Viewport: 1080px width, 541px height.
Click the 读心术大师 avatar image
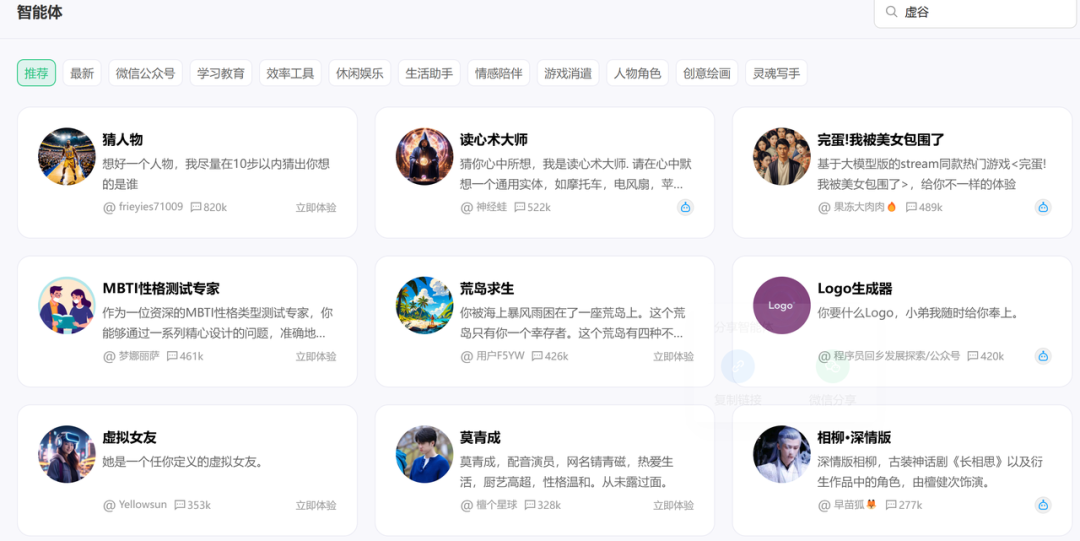pos(424,156)
